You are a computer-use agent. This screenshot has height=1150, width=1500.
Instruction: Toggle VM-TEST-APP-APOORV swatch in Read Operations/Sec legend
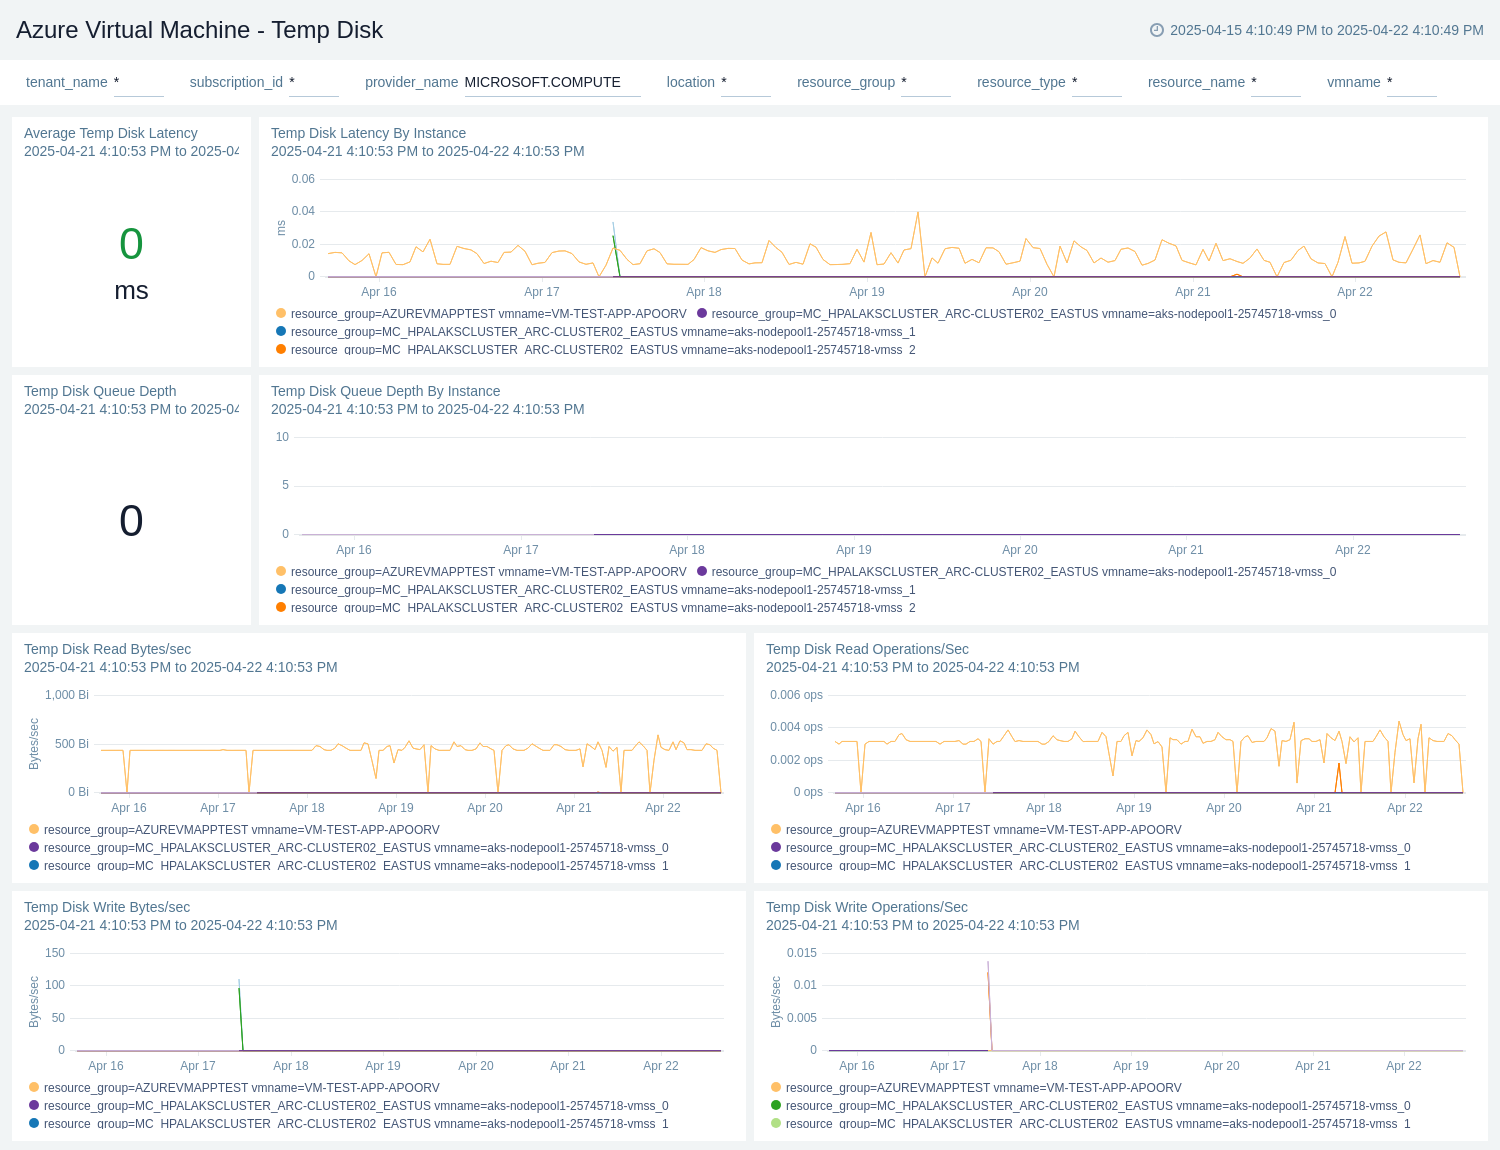(776, 829)
